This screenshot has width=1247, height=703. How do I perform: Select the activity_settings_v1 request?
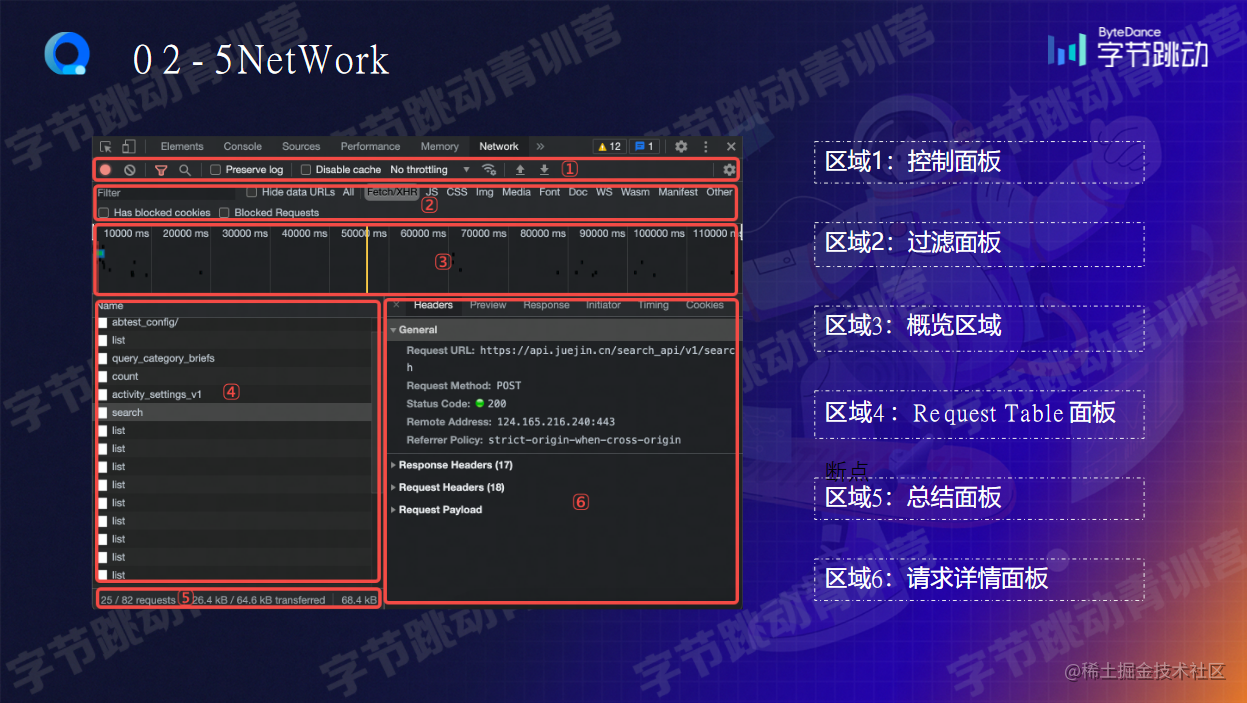pyautogui.click(x=234, y=394)
